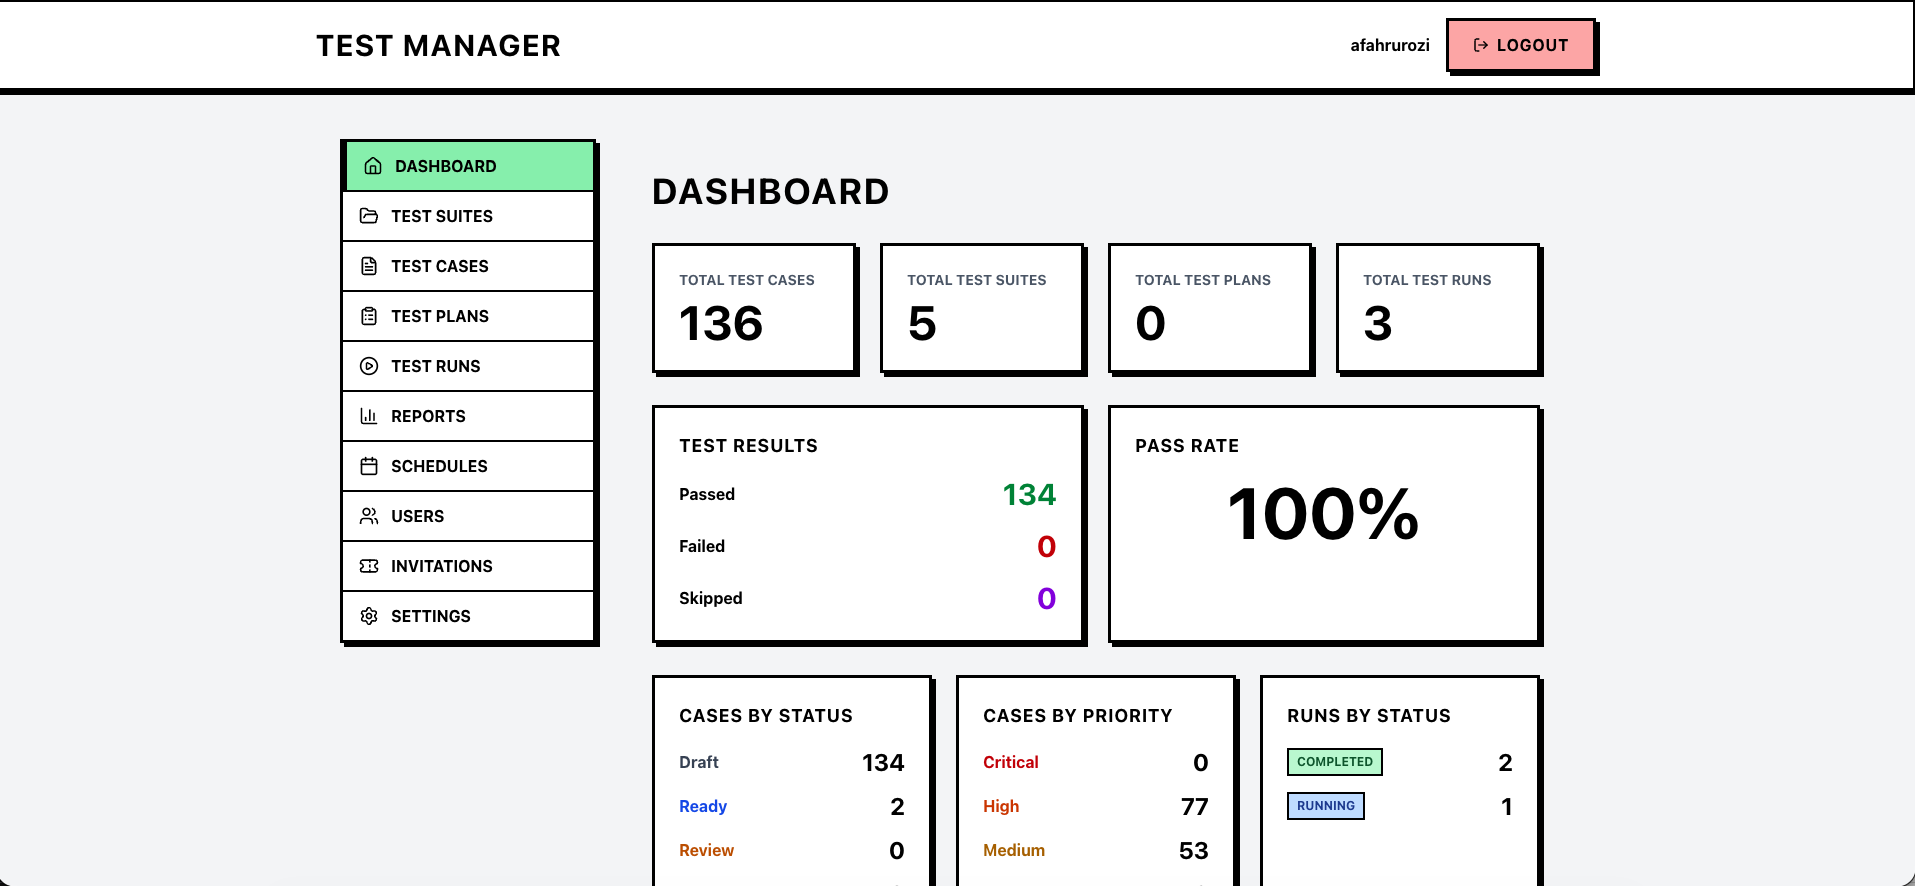Click the Schedules calendar icon

coord(369,466)
